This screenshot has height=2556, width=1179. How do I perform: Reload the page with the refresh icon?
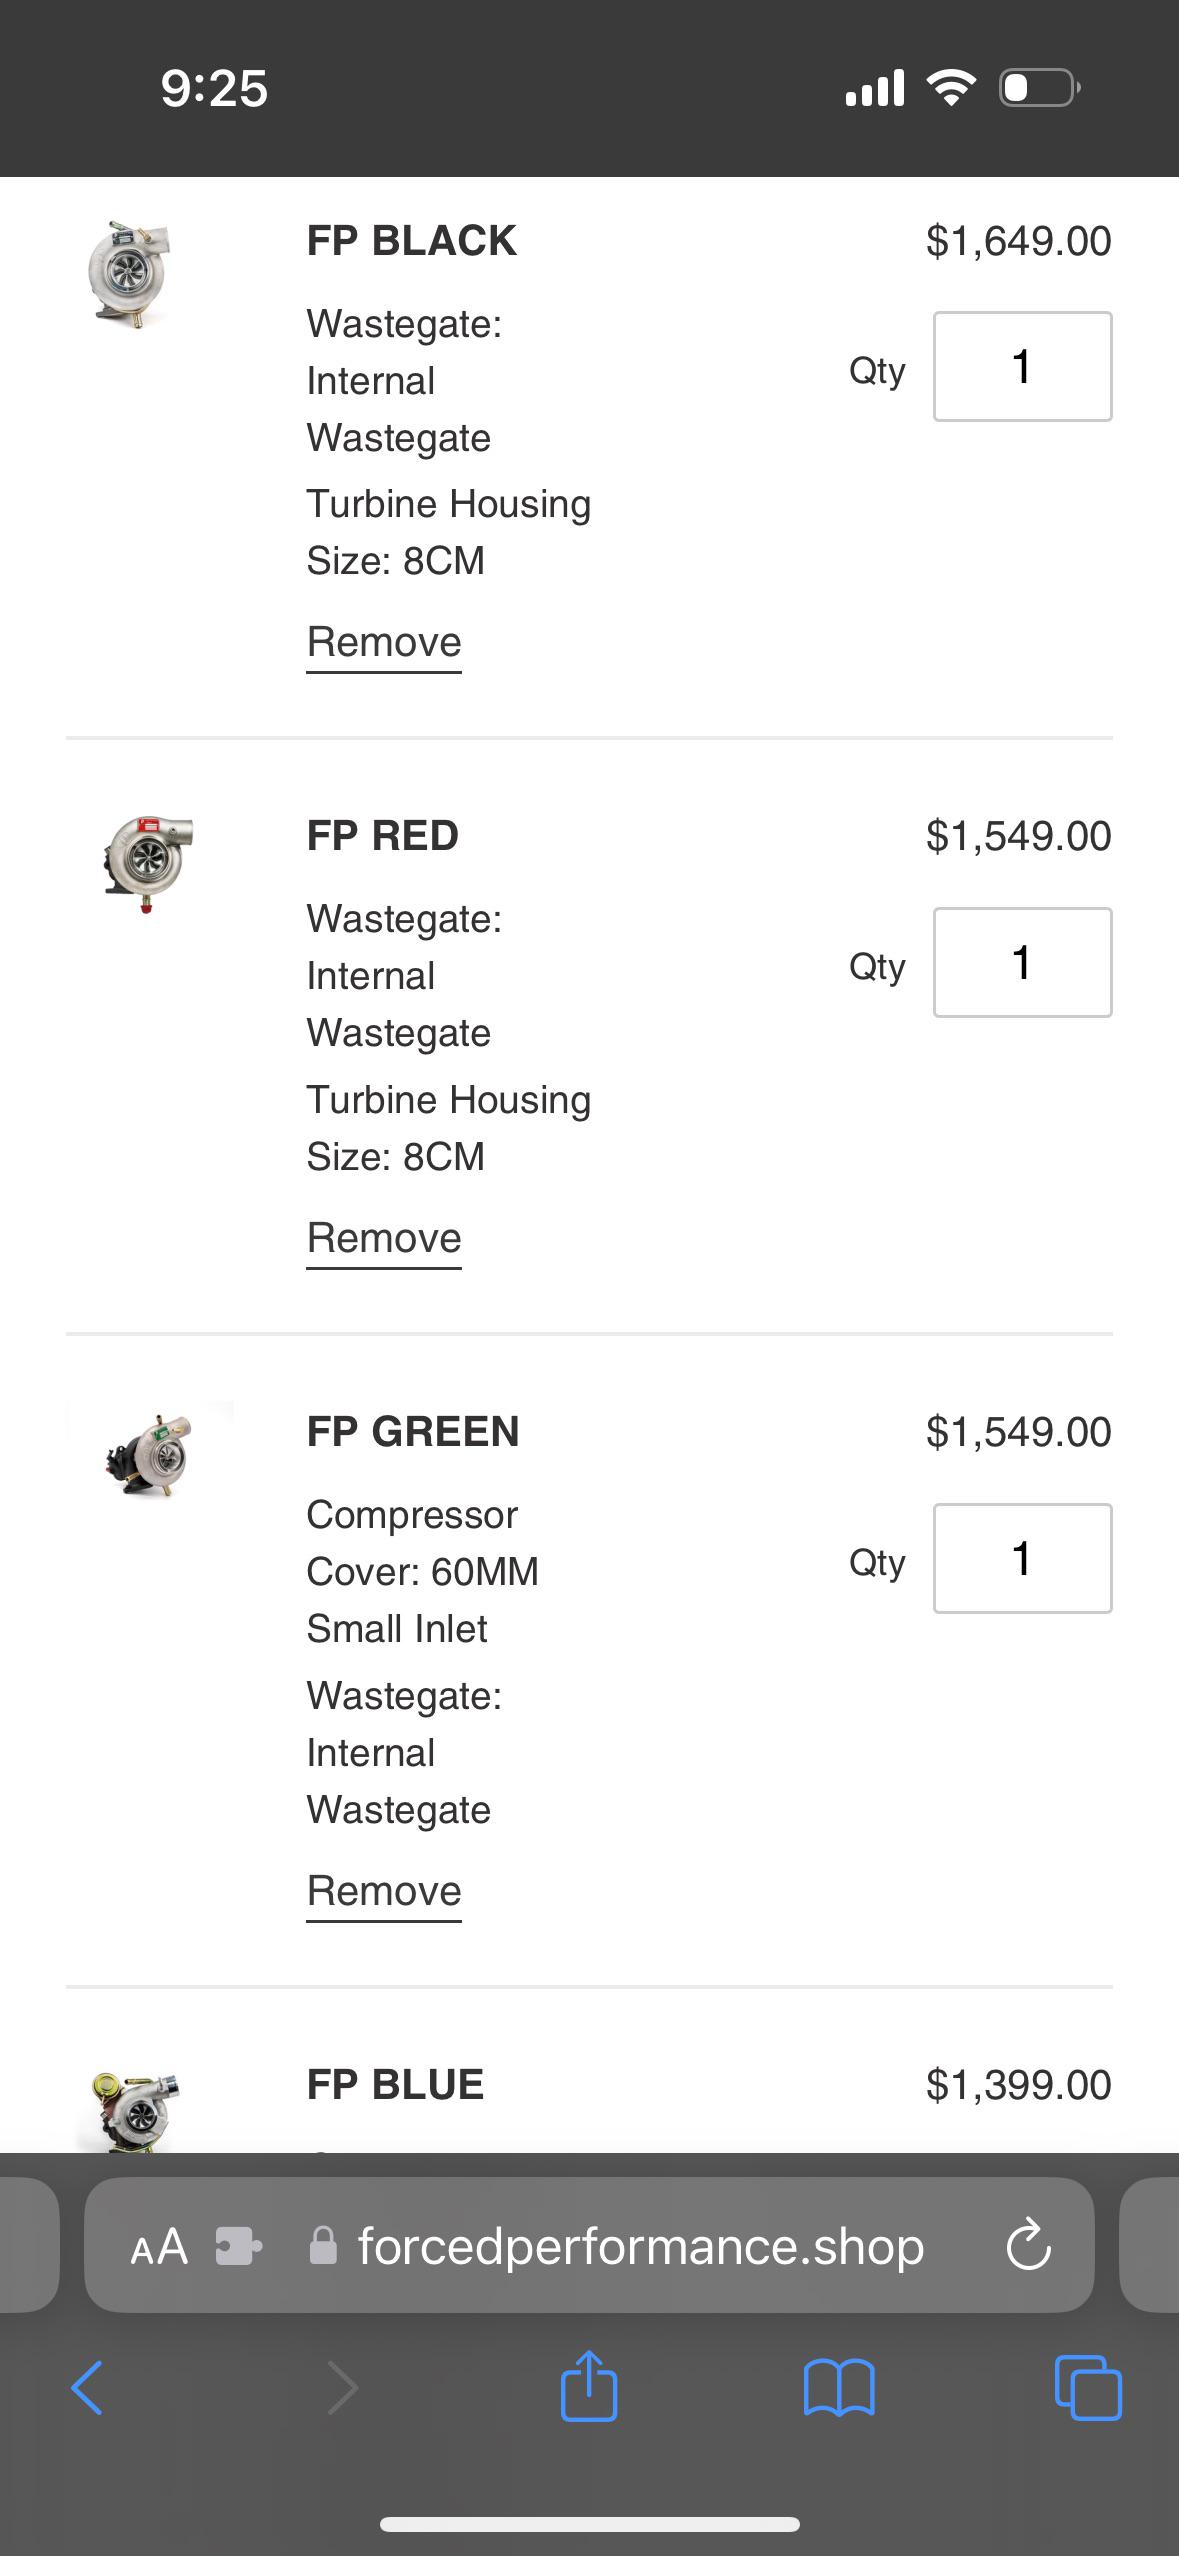pyautogui.click(x=1028, y=2246)
